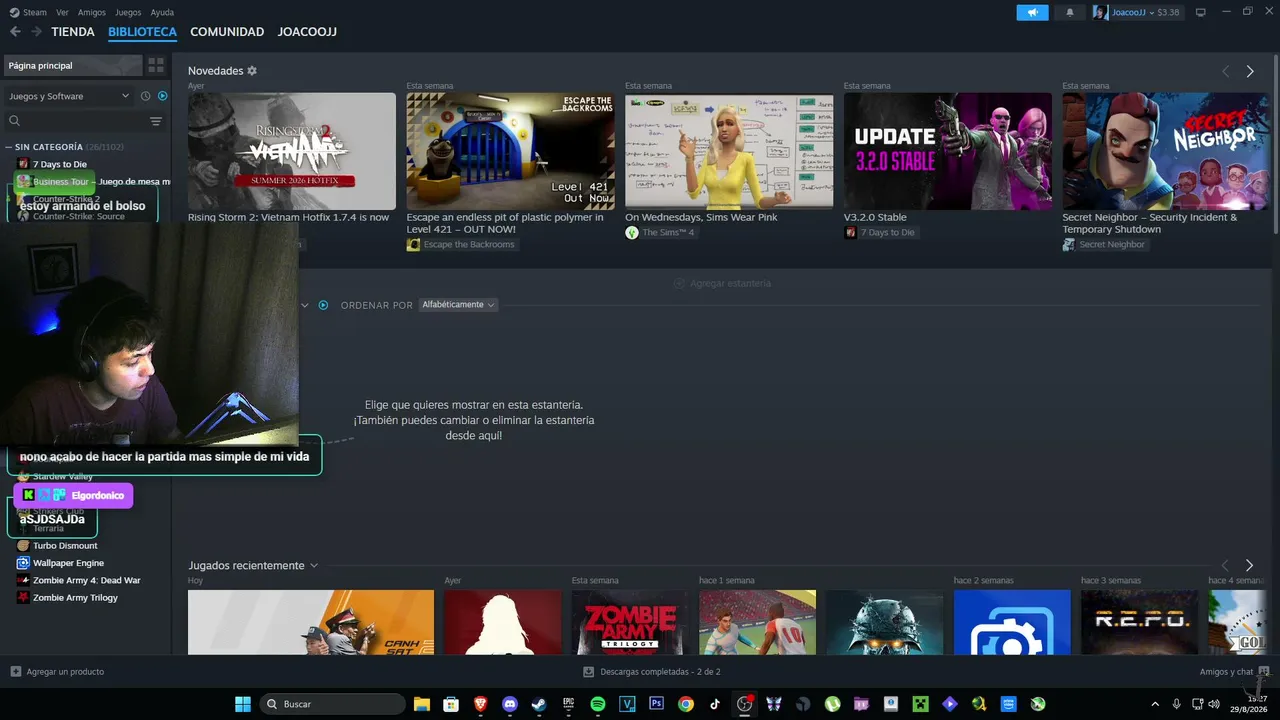The height and width of the screenshot is (720, 1280).
Task: Click Agregar estantería
Action: 722,284
